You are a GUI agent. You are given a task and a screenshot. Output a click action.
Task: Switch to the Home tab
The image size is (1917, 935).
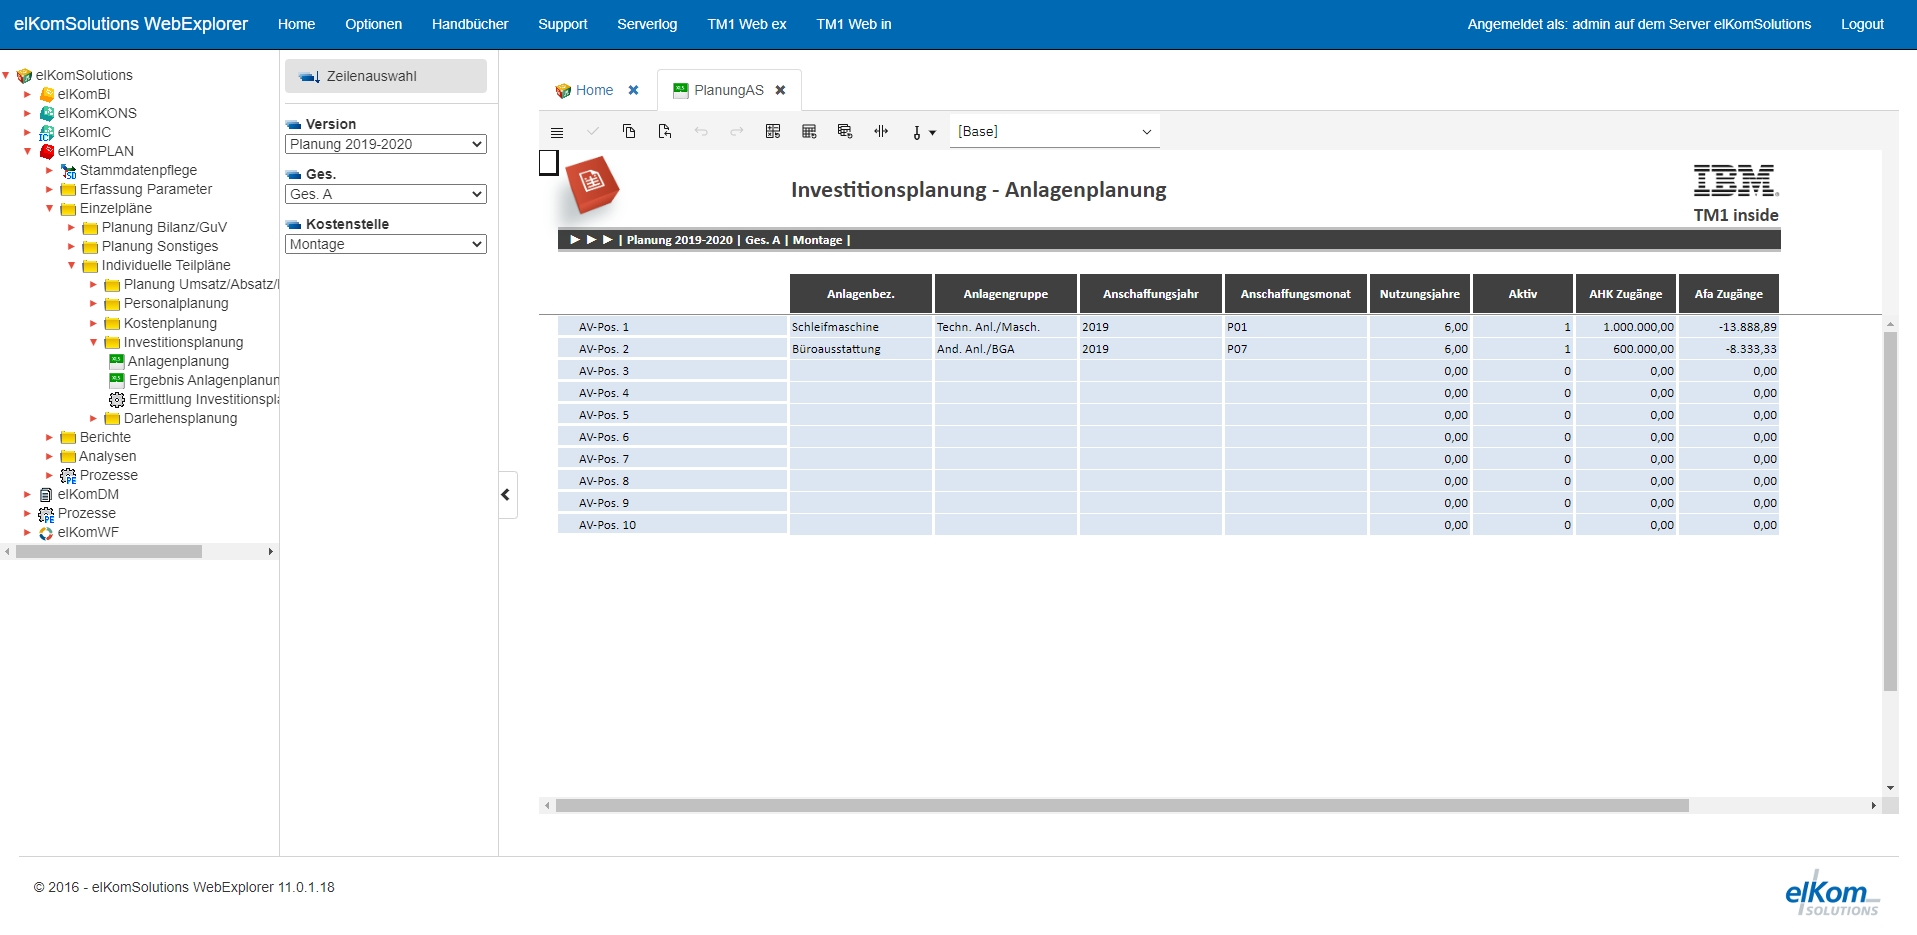pos(594,90)
